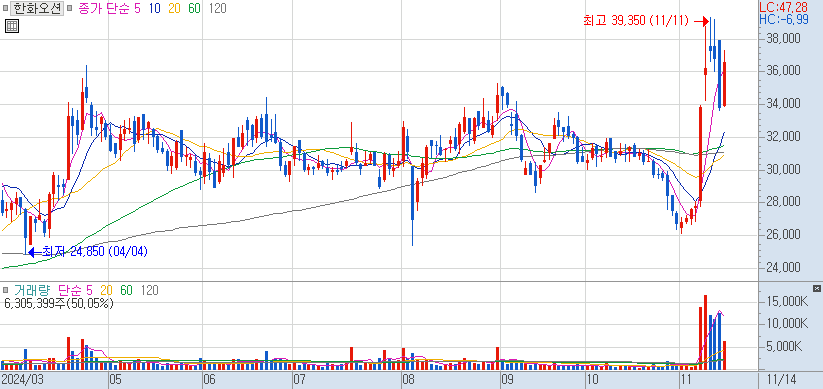Click the 28,000 price axis label
Image resolution: width=823 pixels, height=389 pixels.
(785, 202)
